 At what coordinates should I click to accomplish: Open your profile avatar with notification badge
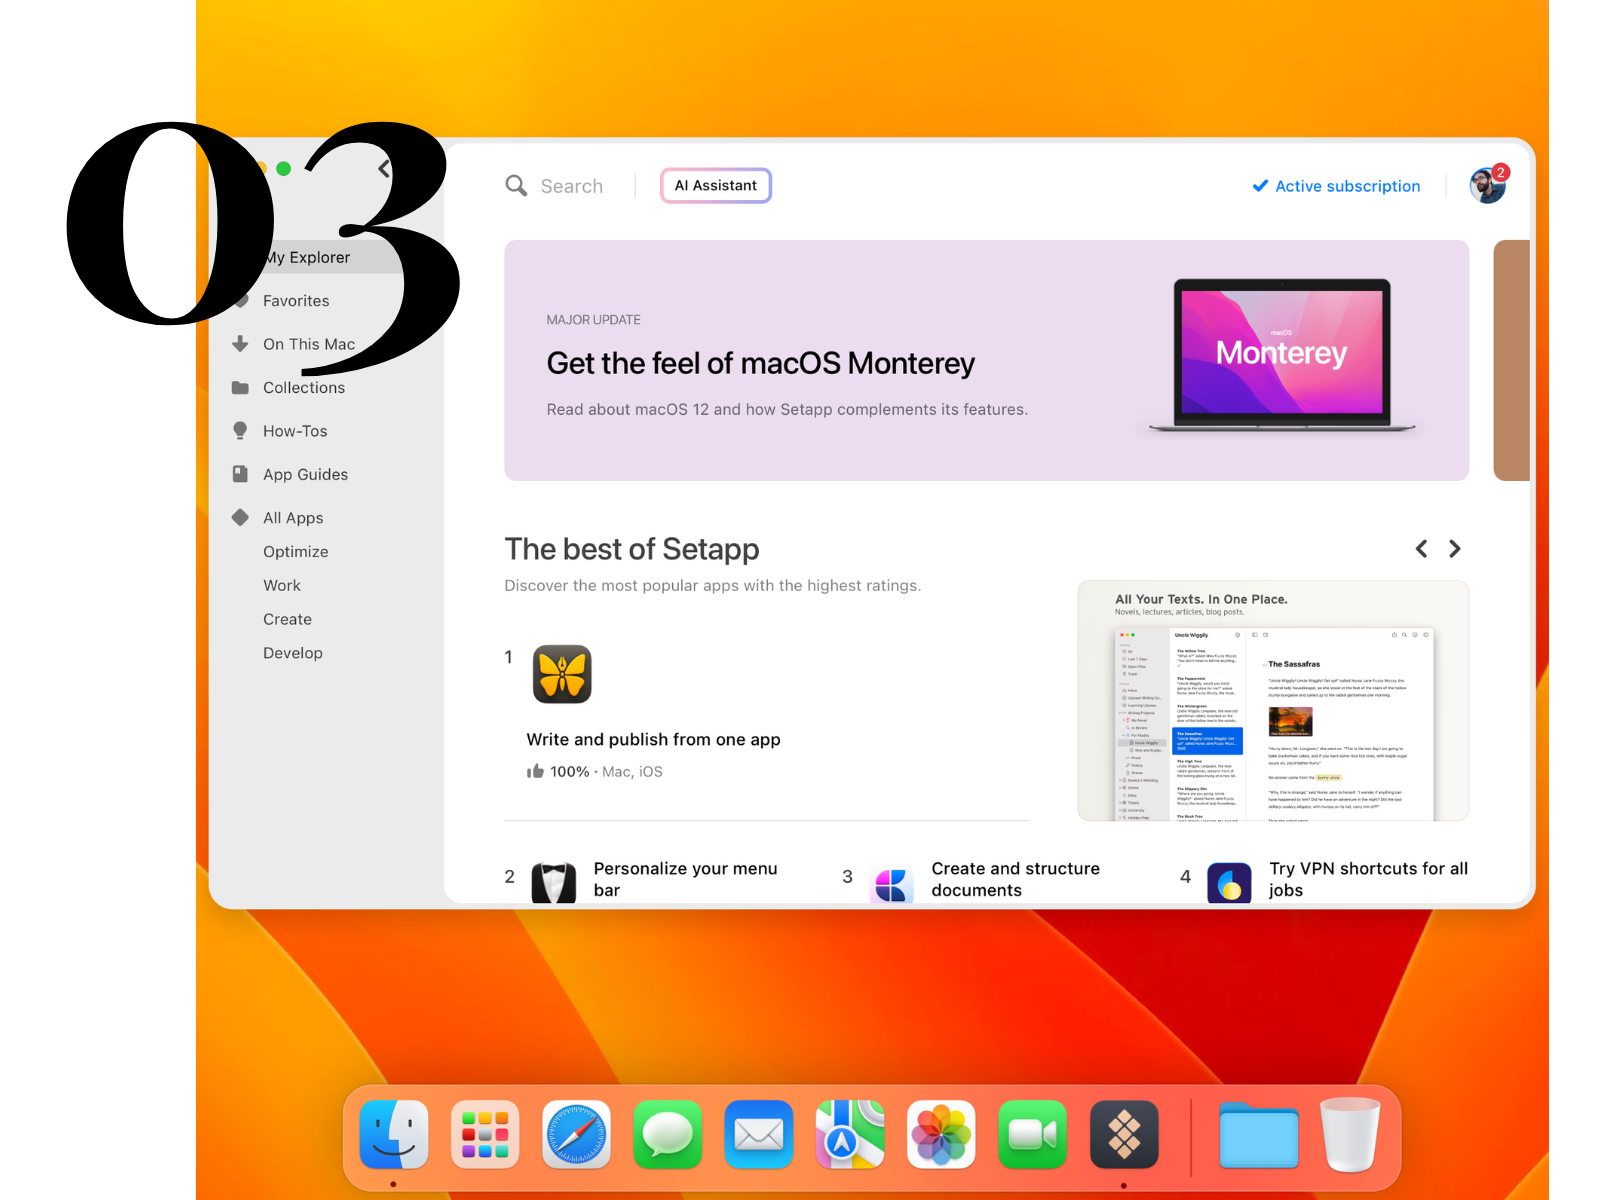click(x=1487, y=185)
